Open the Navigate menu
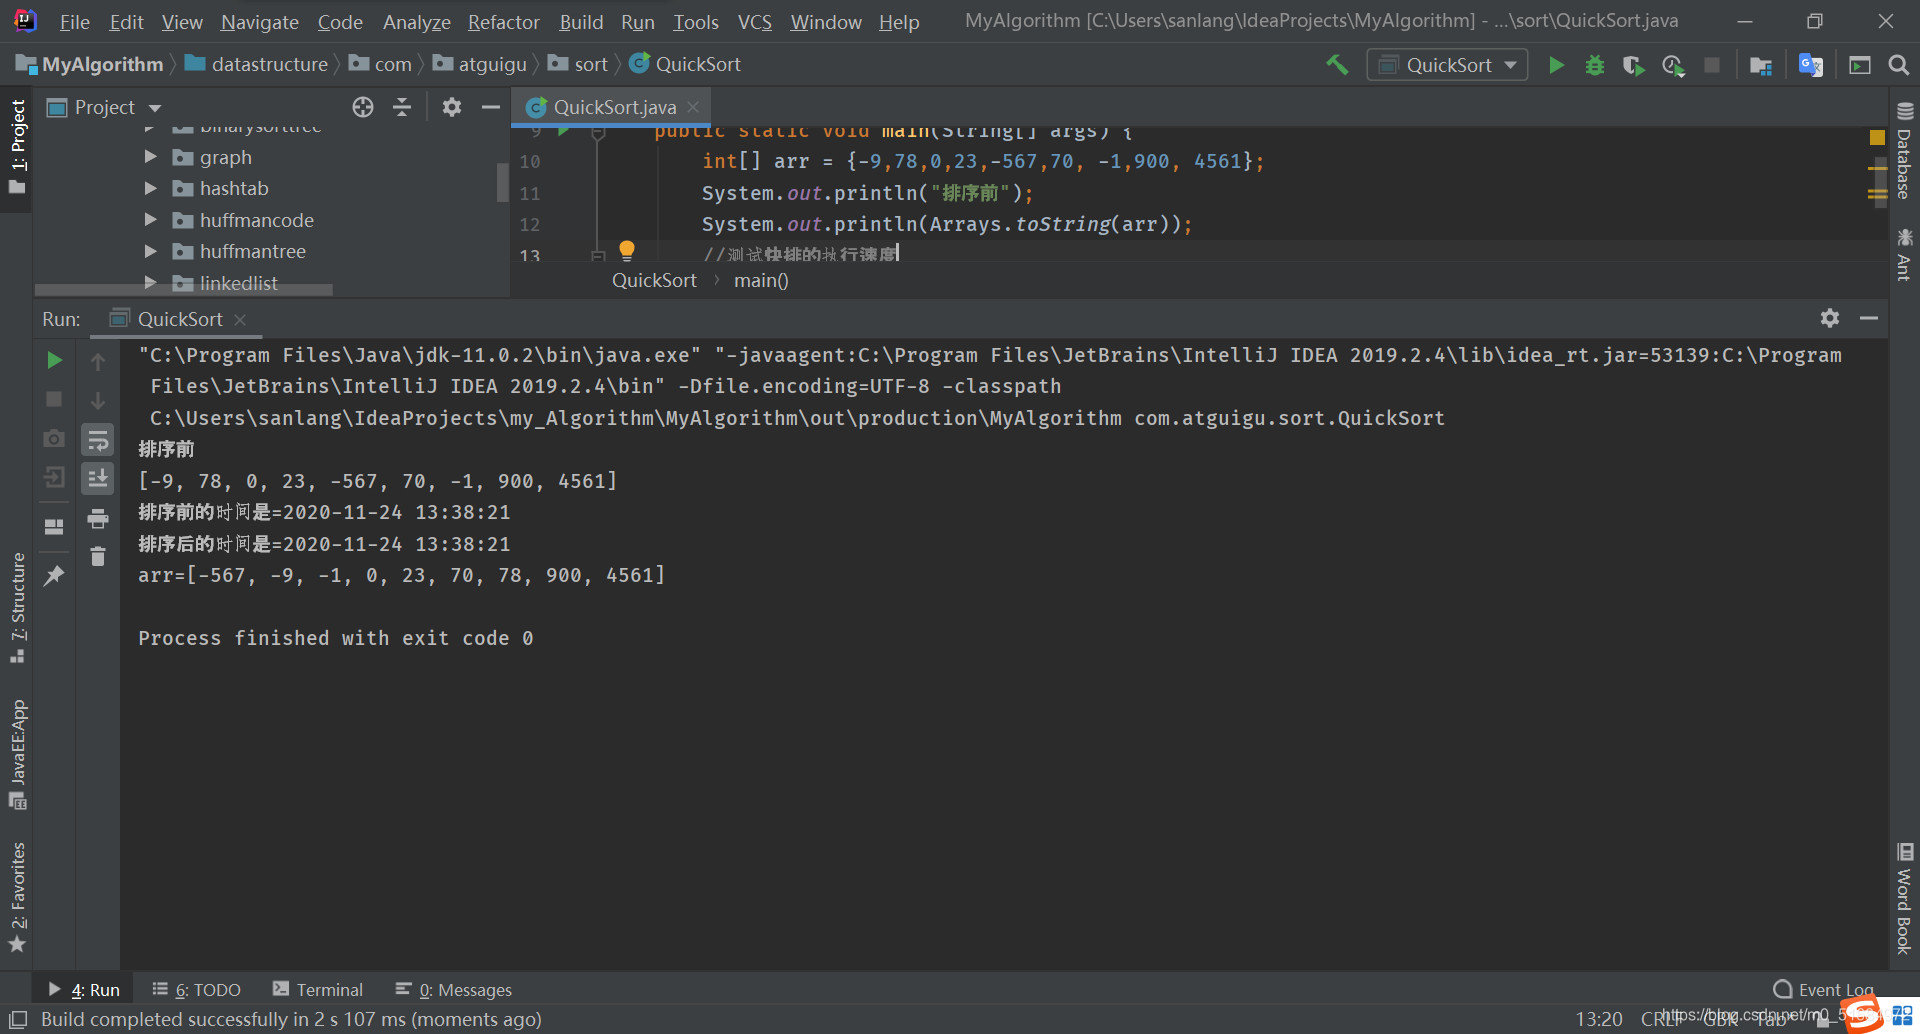This screenshot has height=1034, width=1920. (260, 22)
